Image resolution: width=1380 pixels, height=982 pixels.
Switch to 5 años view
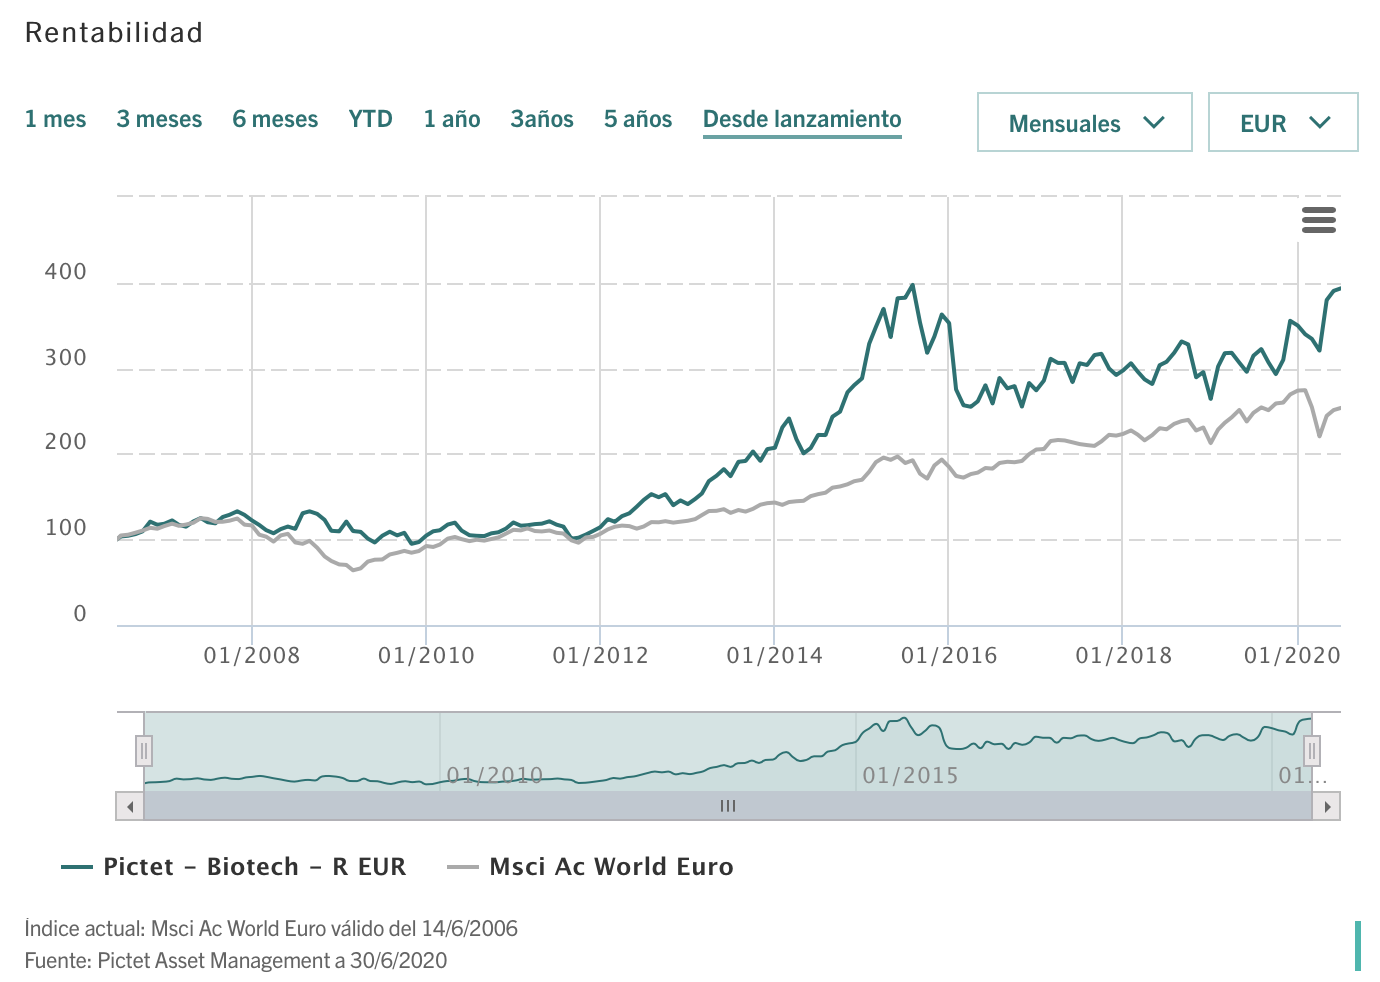[x=637, y=120]
